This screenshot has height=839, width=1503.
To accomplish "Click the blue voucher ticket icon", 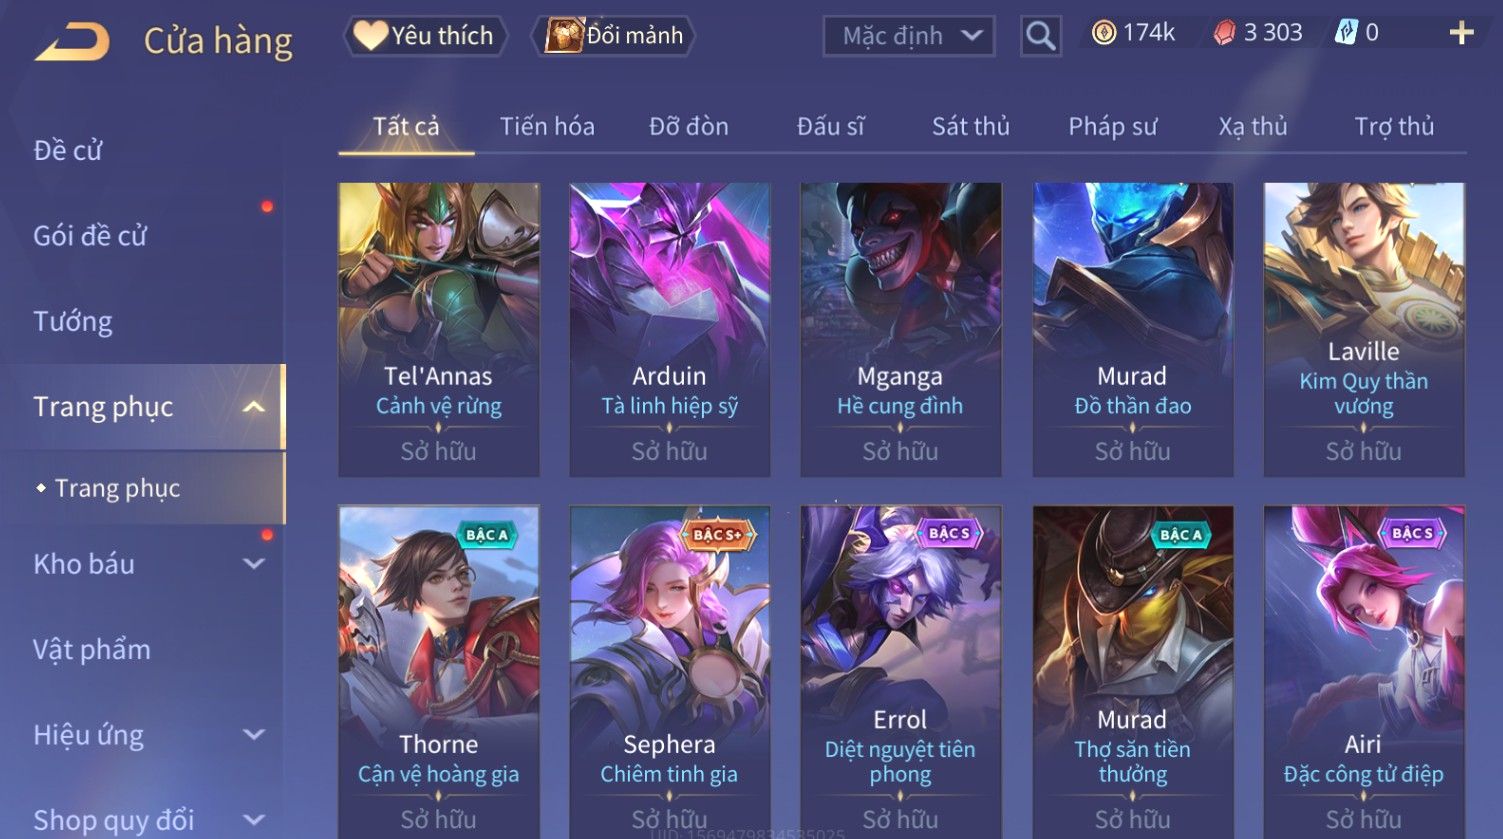I will coord(1346,33).
